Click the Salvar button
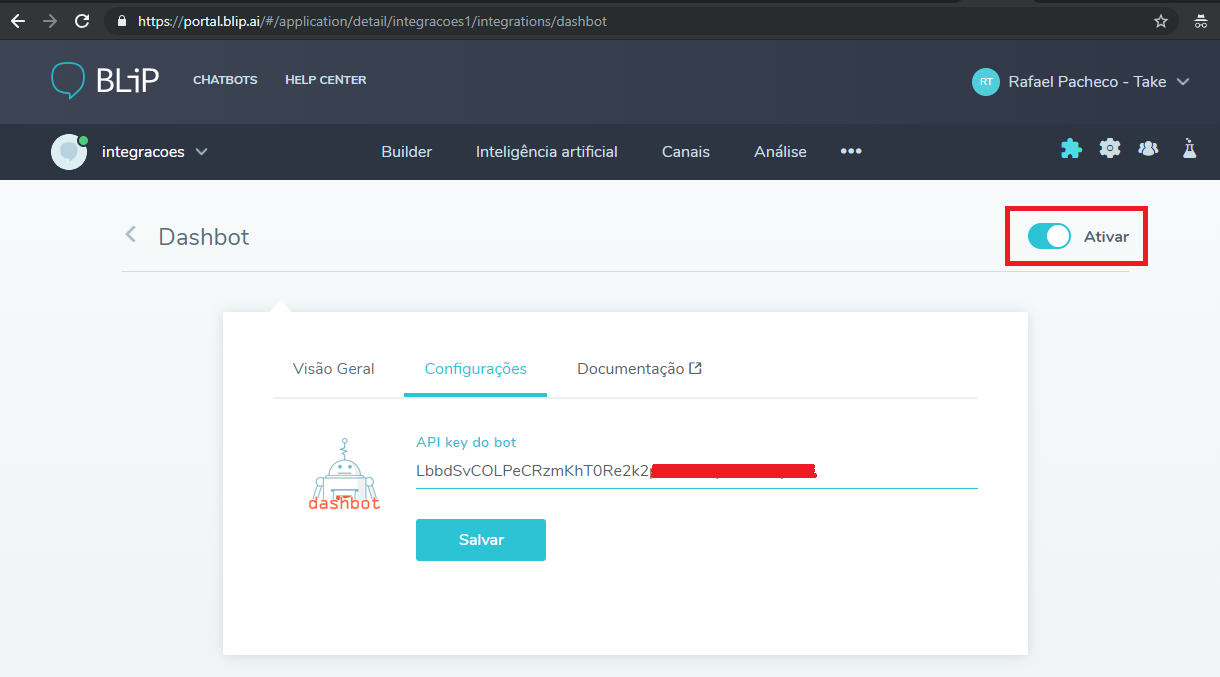1220x677 pixels. 481,540
